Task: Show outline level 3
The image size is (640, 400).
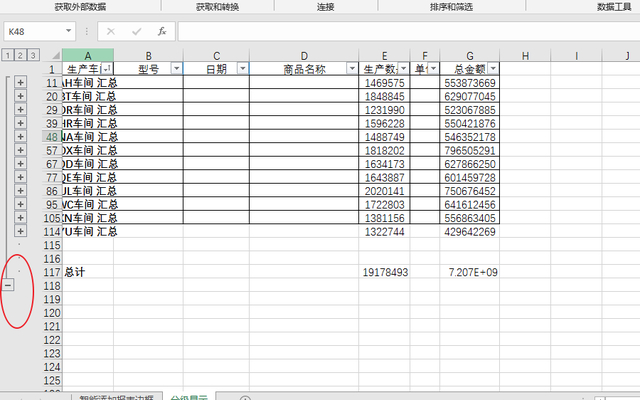Action: pos(33,55)
